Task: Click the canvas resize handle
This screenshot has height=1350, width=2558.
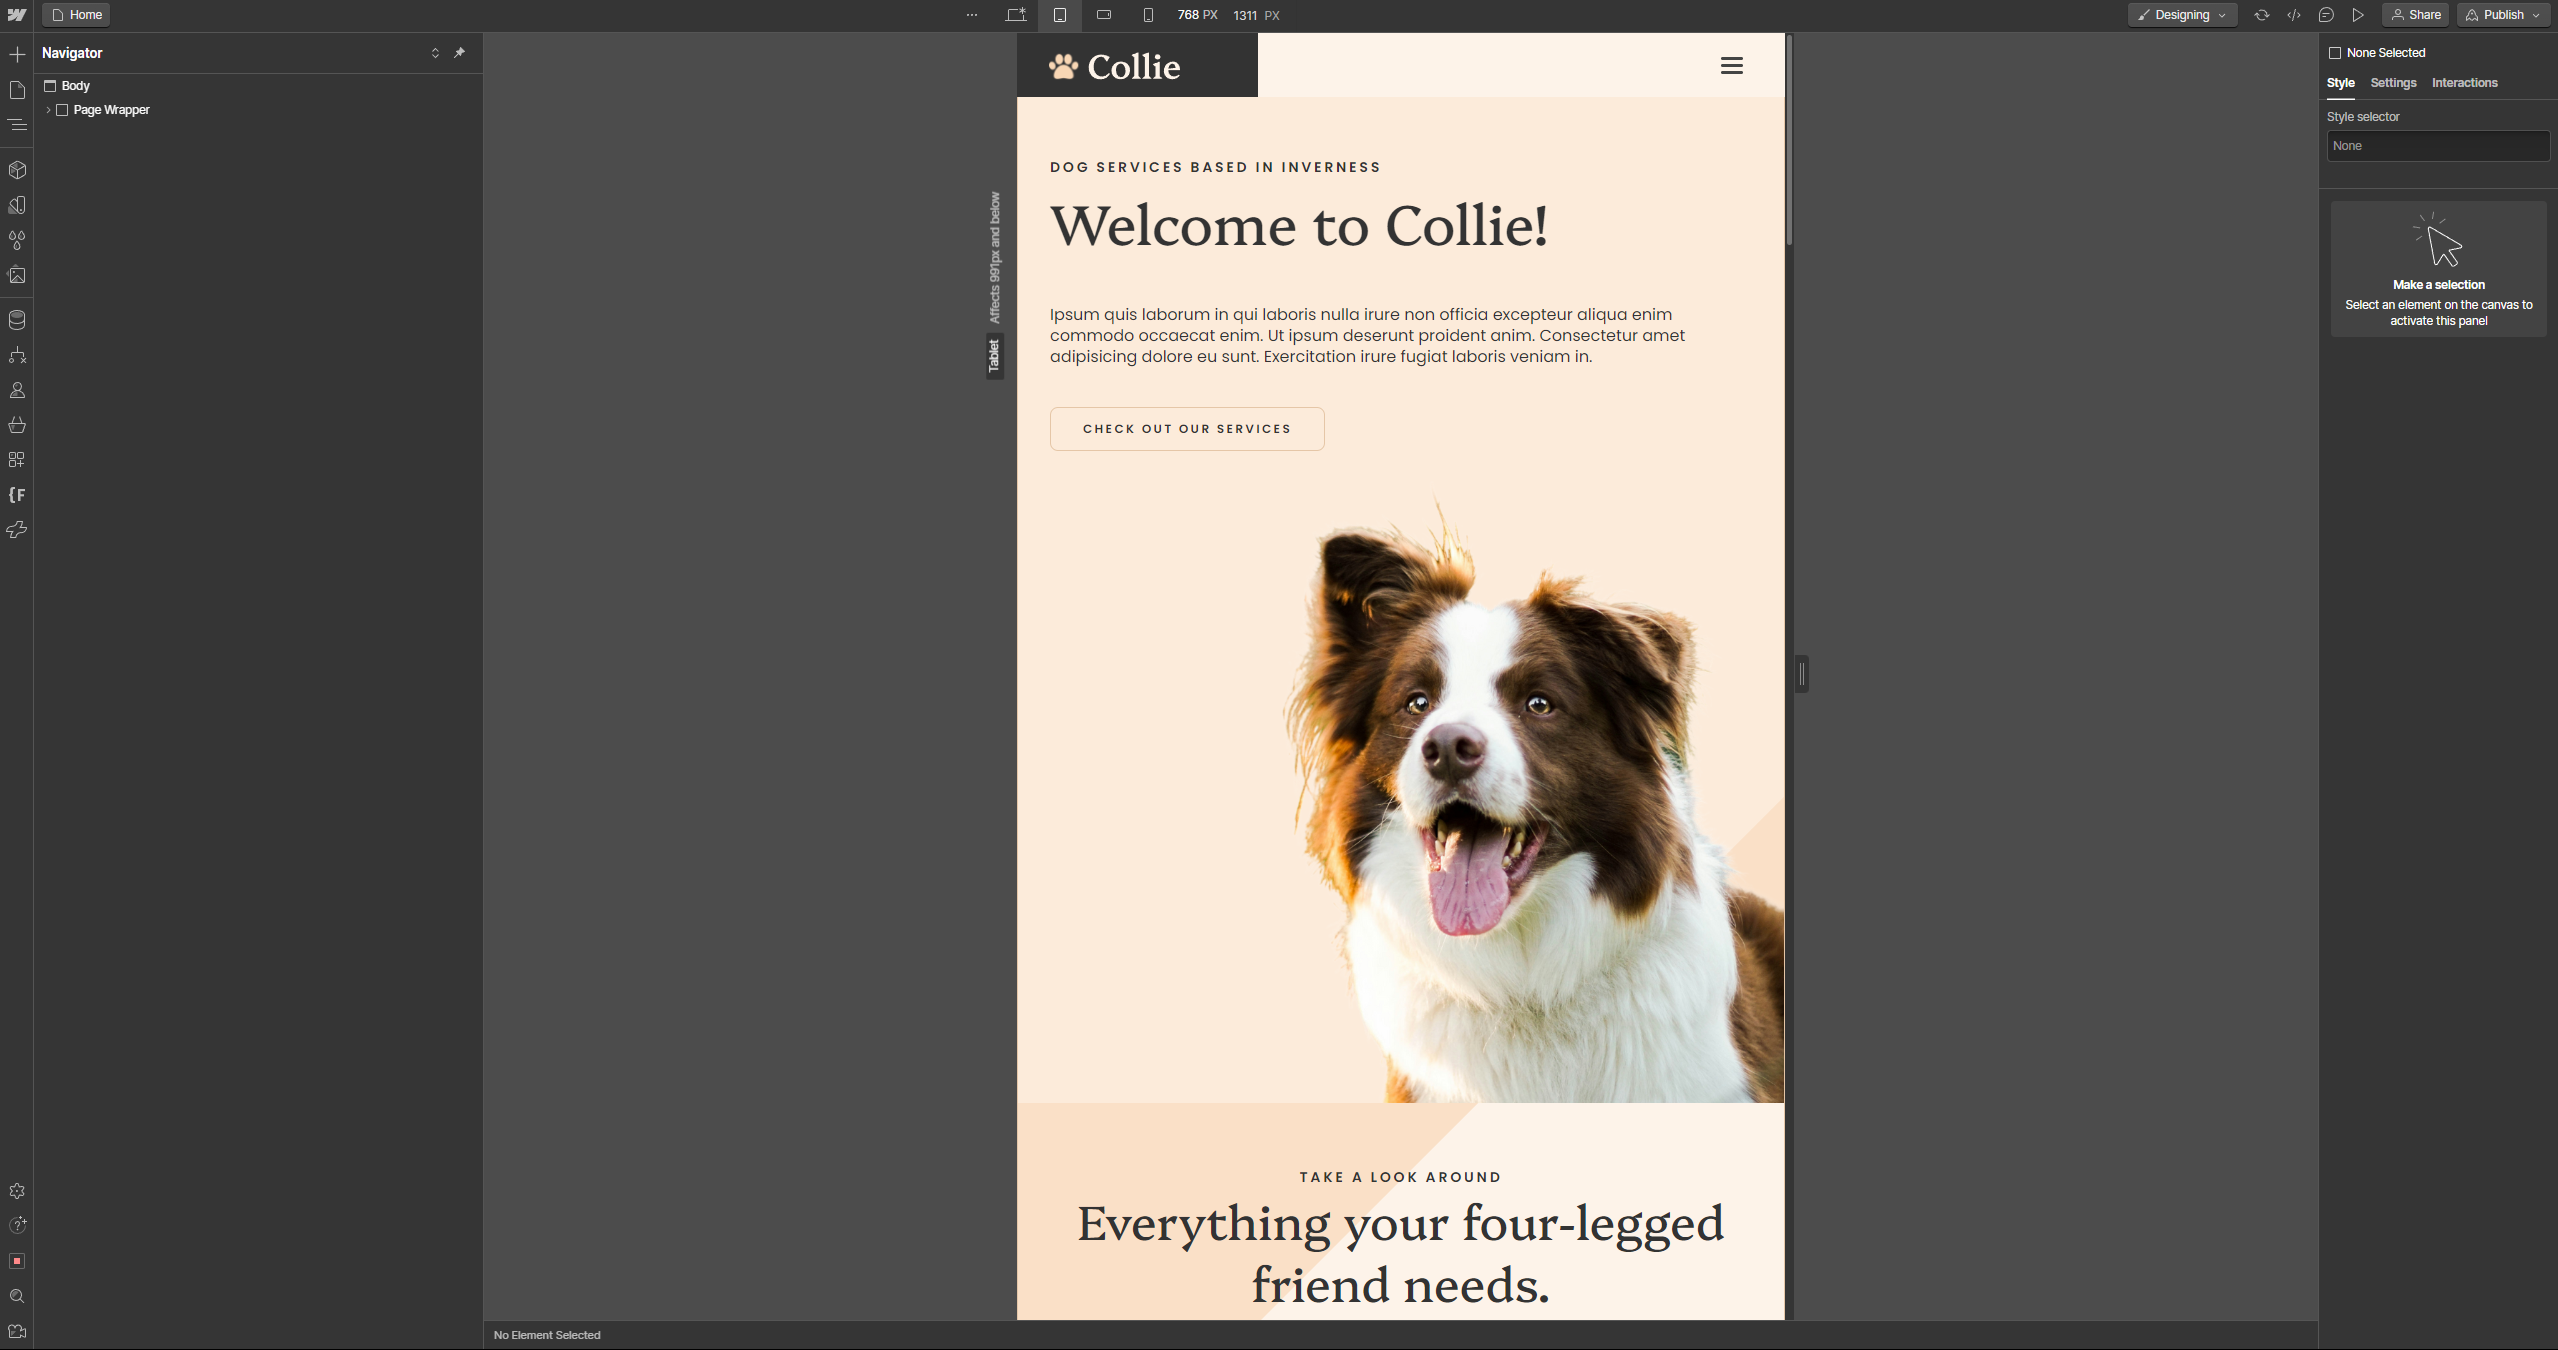Action: [x=1802, y=674]
